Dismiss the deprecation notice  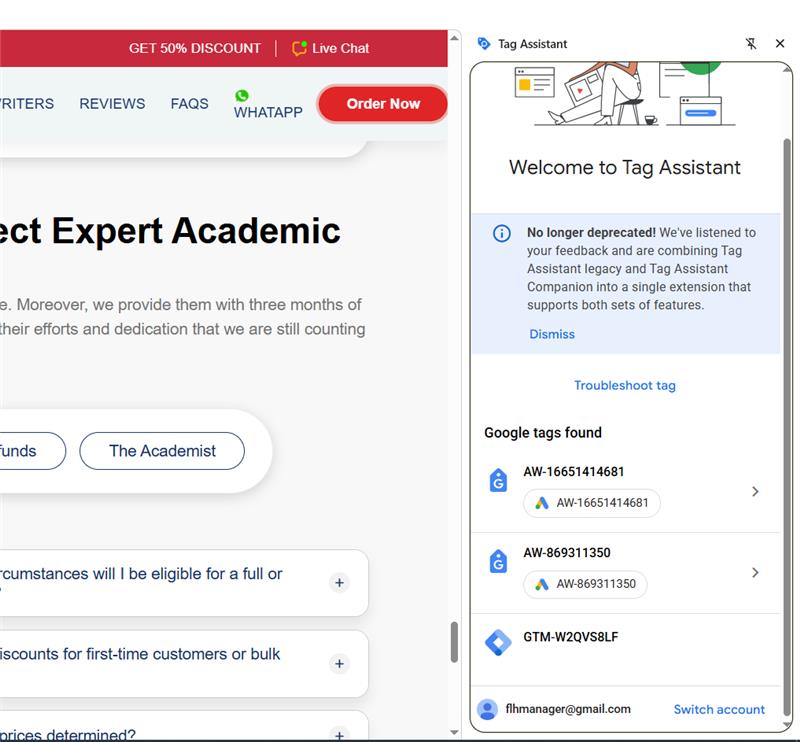pyautogui.click(x=552, y=334)
